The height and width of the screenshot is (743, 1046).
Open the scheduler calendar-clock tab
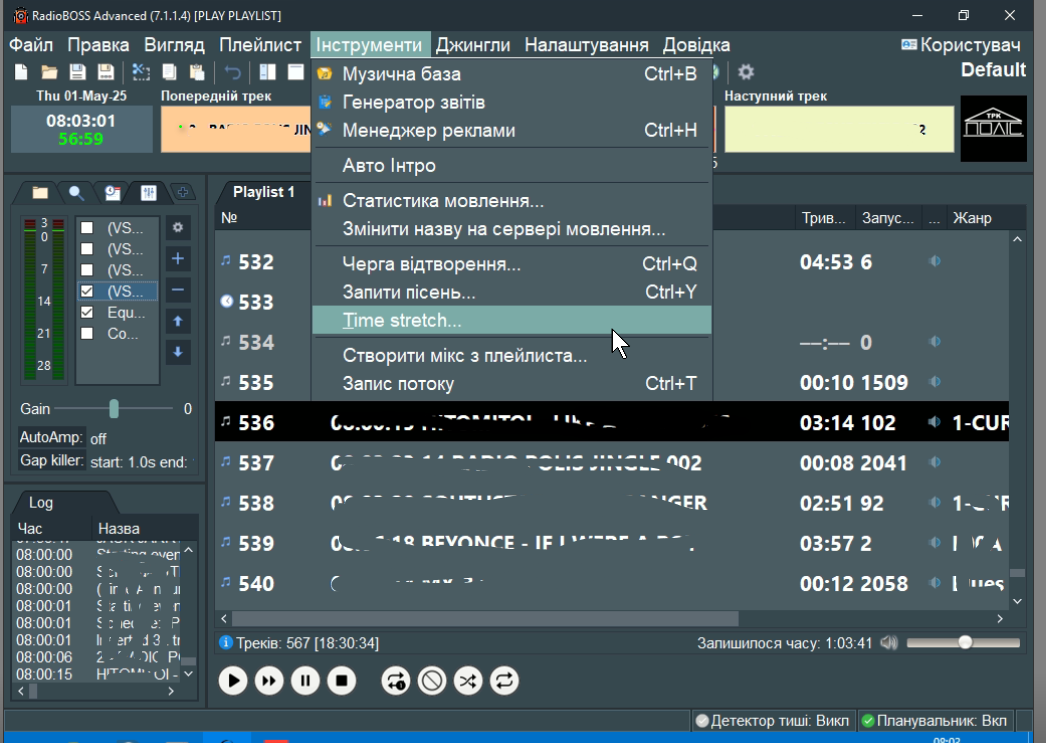[112, 193]
